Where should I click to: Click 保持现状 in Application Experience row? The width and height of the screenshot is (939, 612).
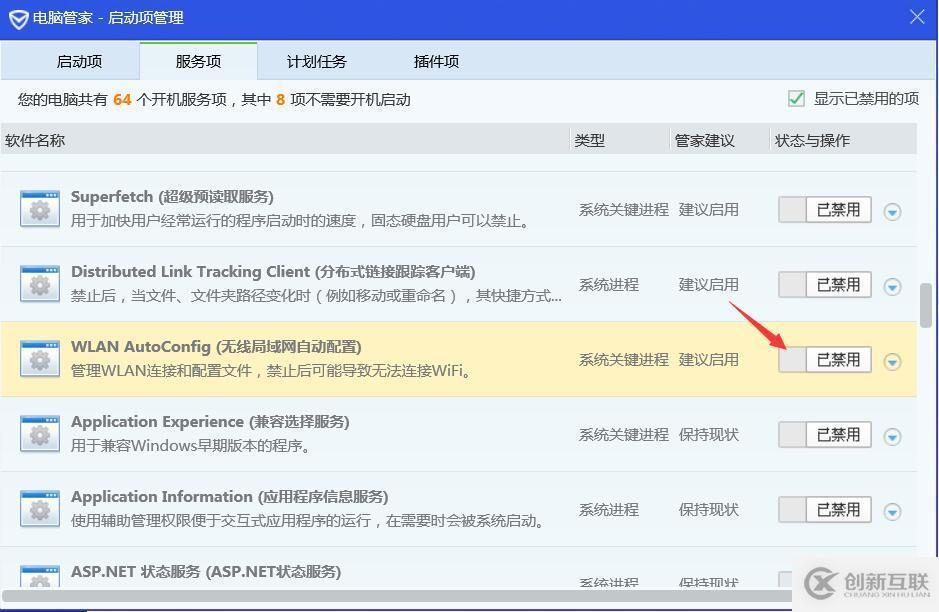tap(708, 434)
